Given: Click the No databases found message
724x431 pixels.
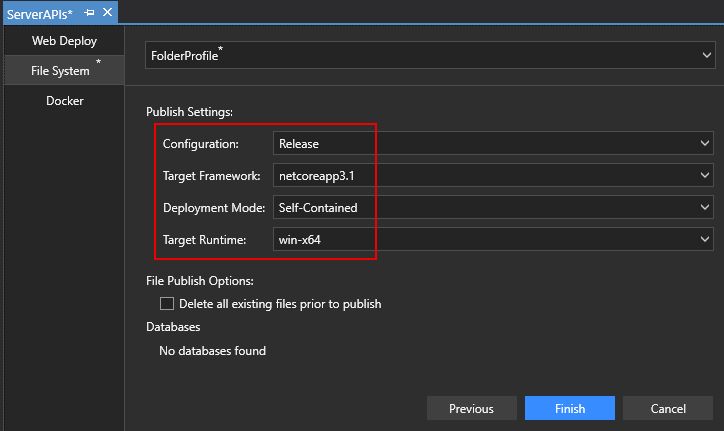Looking at the screenshot, I should point(212,351).
